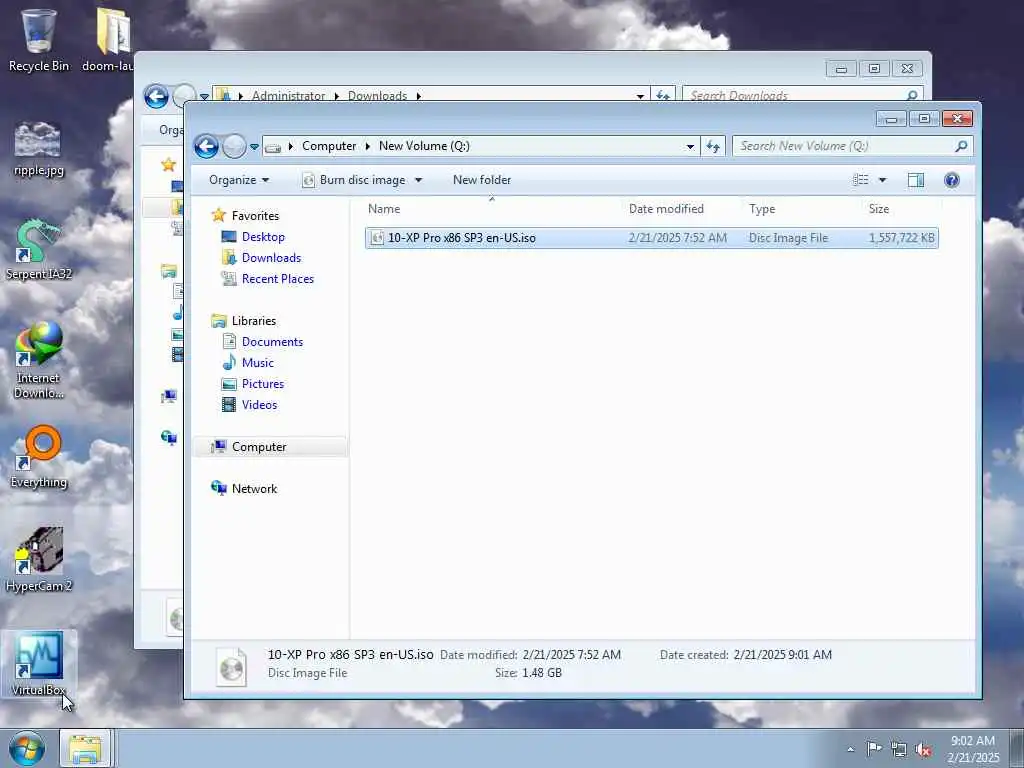Click the 1,557,722 KB size cell

coord(901,238)
